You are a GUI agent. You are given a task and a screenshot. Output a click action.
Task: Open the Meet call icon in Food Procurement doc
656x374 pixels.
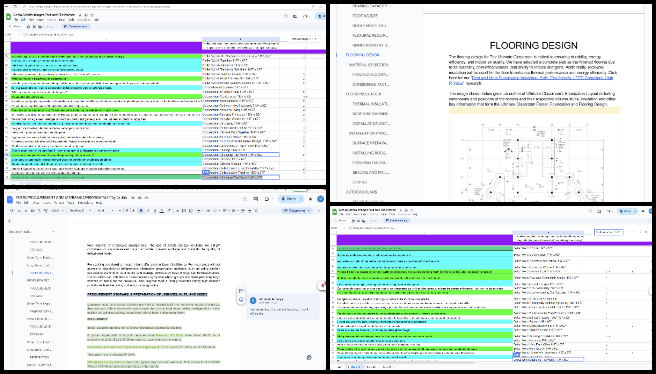(266, 199)
